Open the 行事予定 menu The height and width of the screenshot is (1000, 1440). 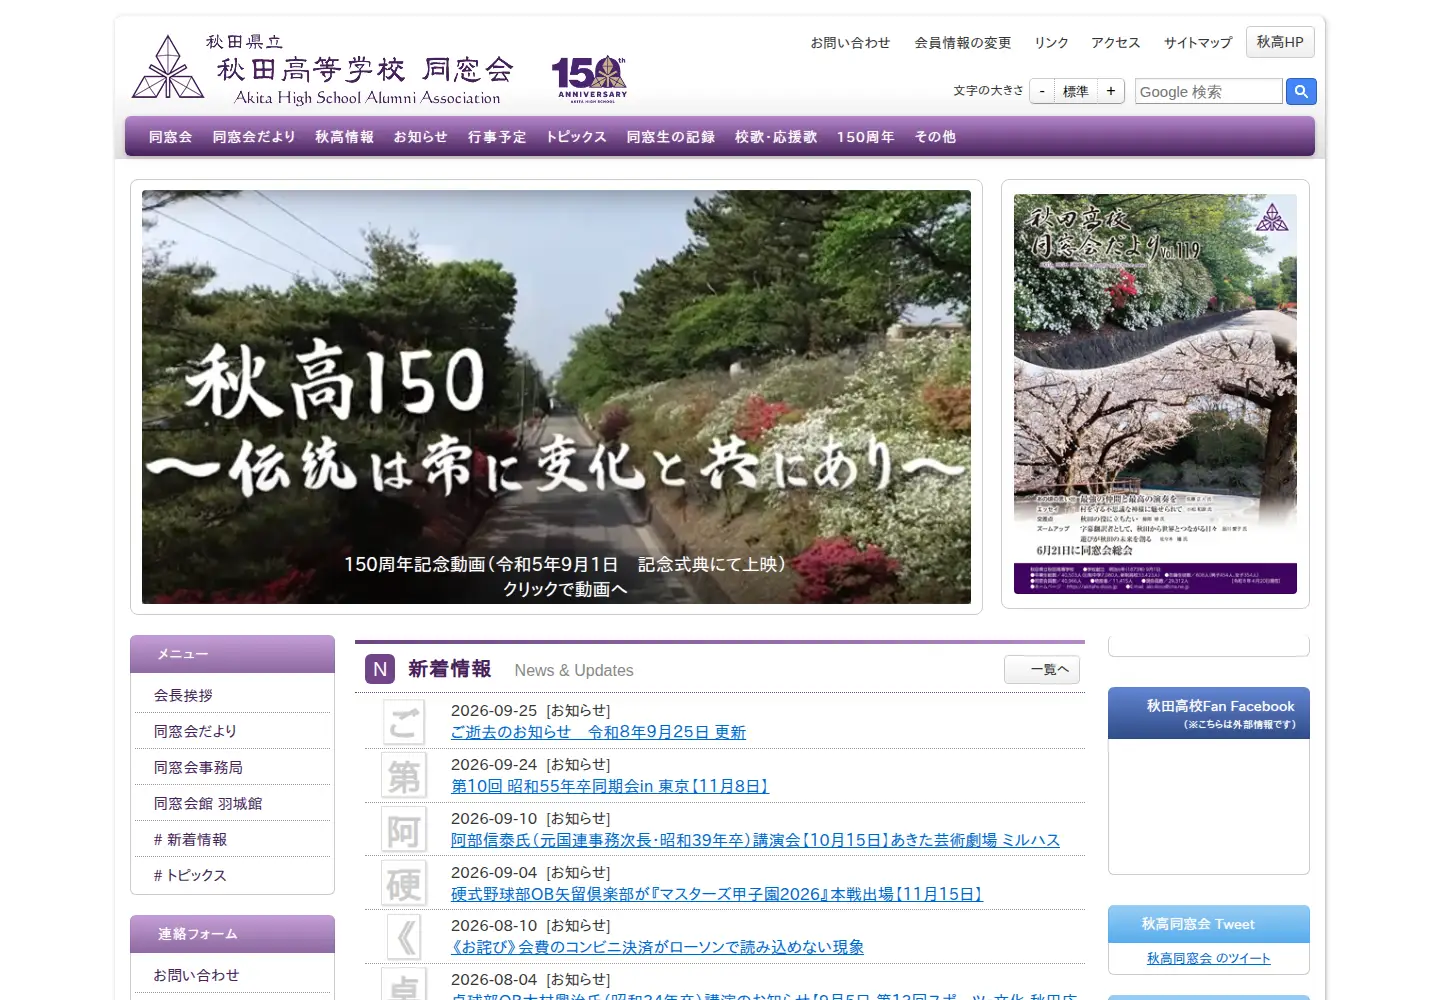pyautogui.click(x=497, y=137)
